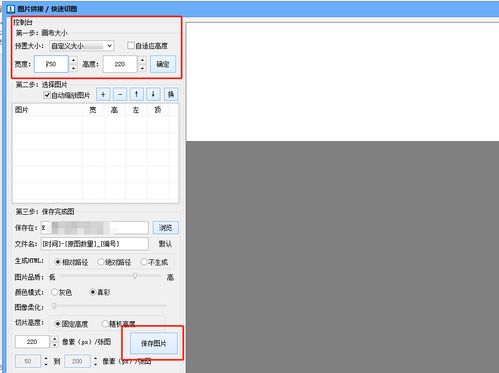The width and height of the screenshot is (499, 373).
Task: Increase width with up spinner arrow
Action: pos(74,60)
